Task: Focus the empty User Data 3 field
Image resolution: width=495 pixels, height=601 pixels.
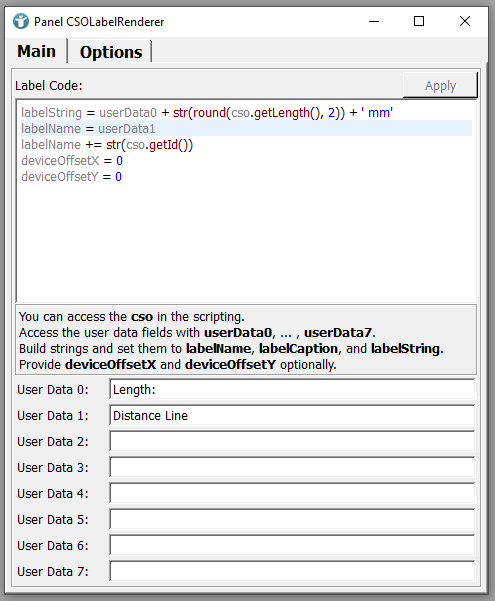Action: click(292, 468)
